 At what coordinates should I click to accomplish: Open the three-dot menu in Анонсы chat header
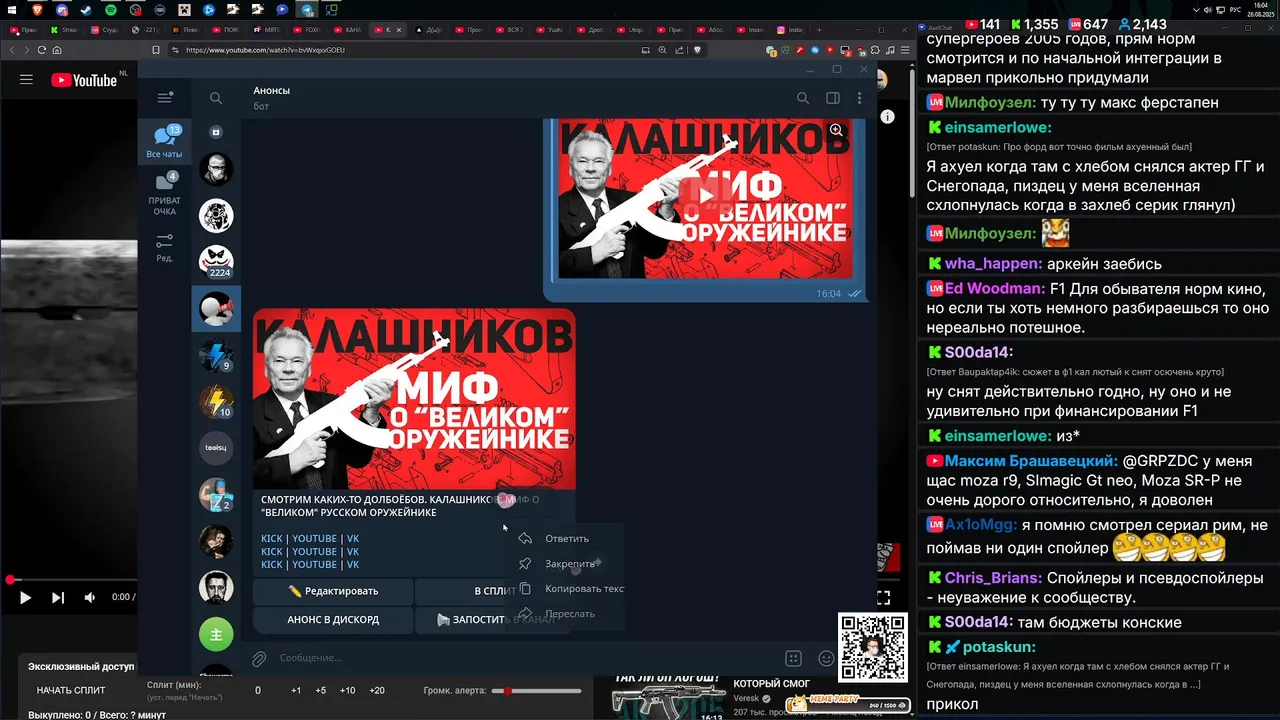click(859, 98)
